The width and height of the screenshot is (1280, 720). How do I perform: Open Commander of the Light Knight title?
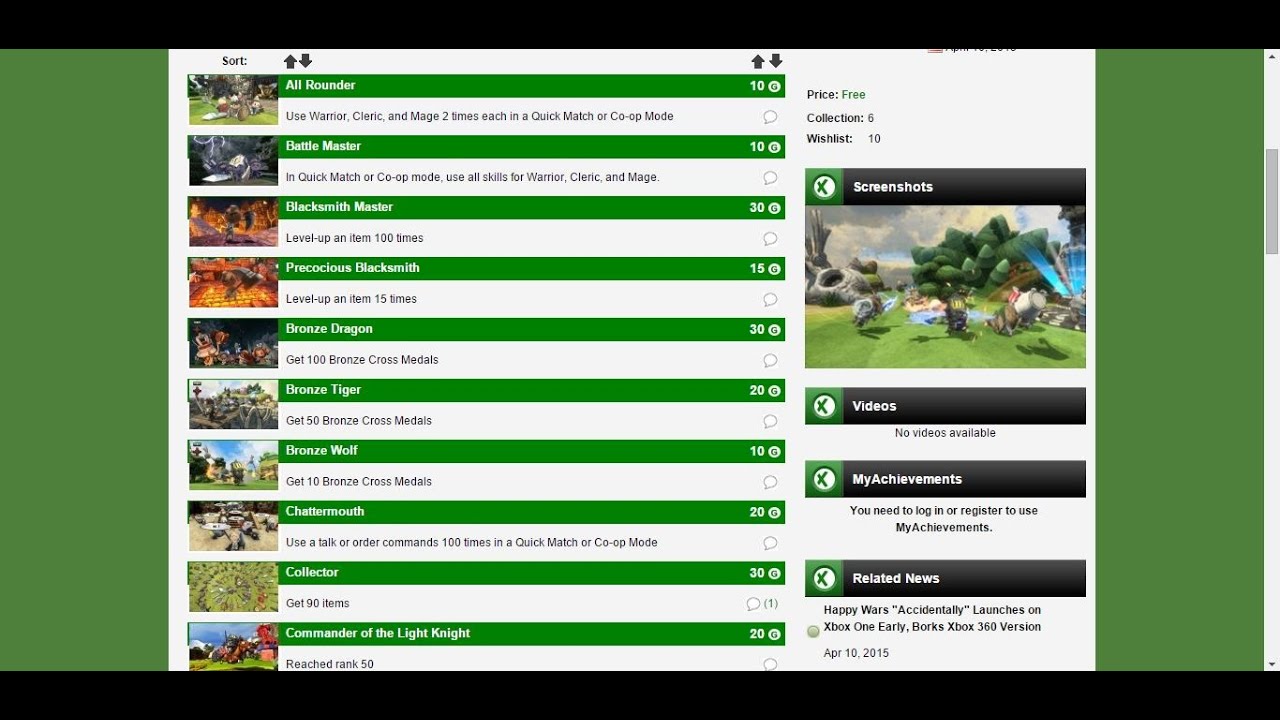pos(378,634)
